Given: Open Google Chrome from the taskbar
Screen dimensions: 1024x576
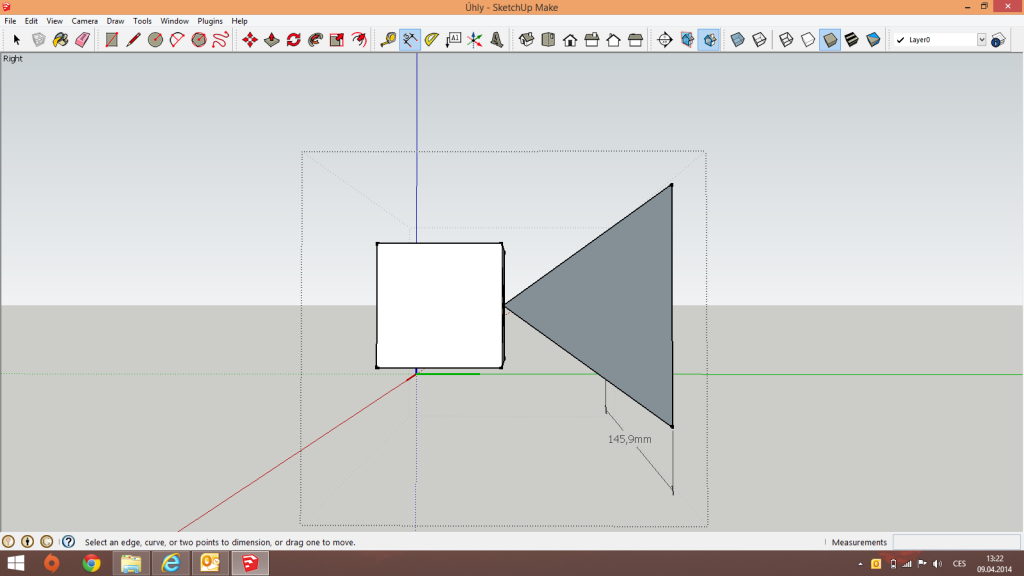Looking at the screenshot, I should (x=91, y=563).
